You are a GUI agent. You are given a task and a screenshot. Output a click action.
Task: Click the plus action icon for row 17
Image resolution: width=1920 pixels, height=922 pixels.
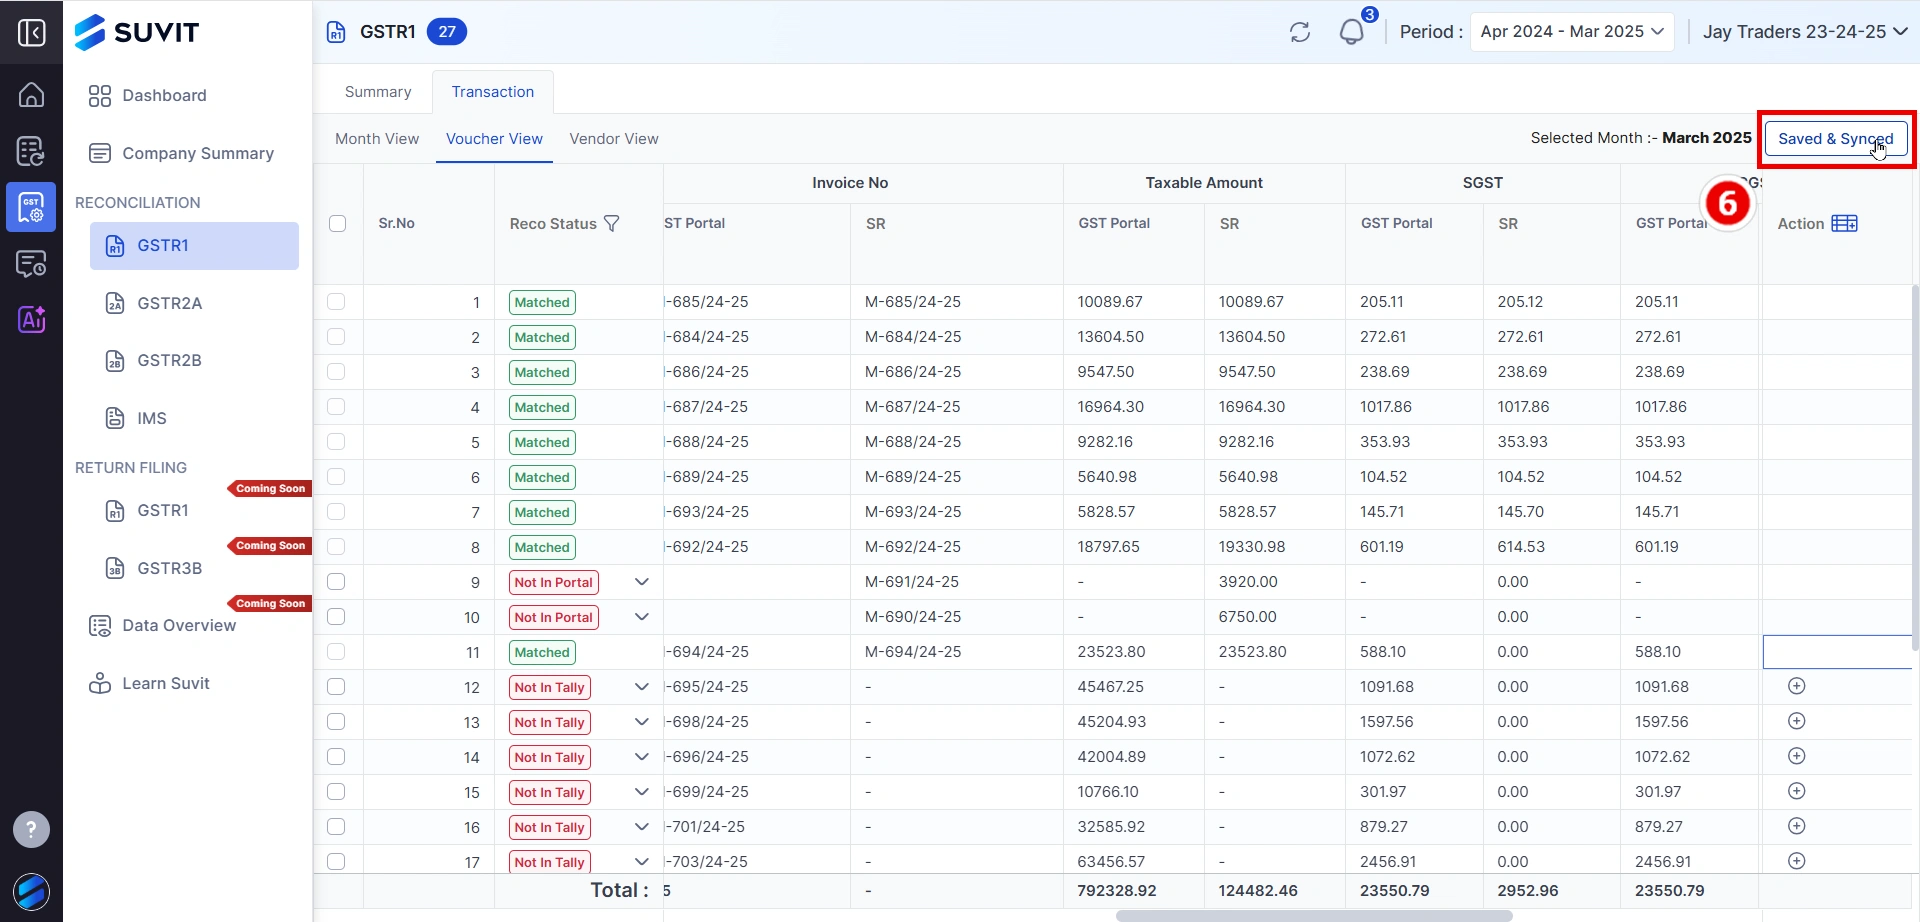[x=1797, y=861]
